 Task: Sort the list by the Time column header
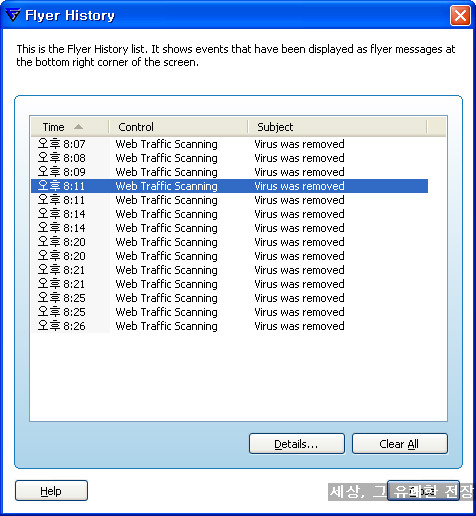[x=70, y=127]
